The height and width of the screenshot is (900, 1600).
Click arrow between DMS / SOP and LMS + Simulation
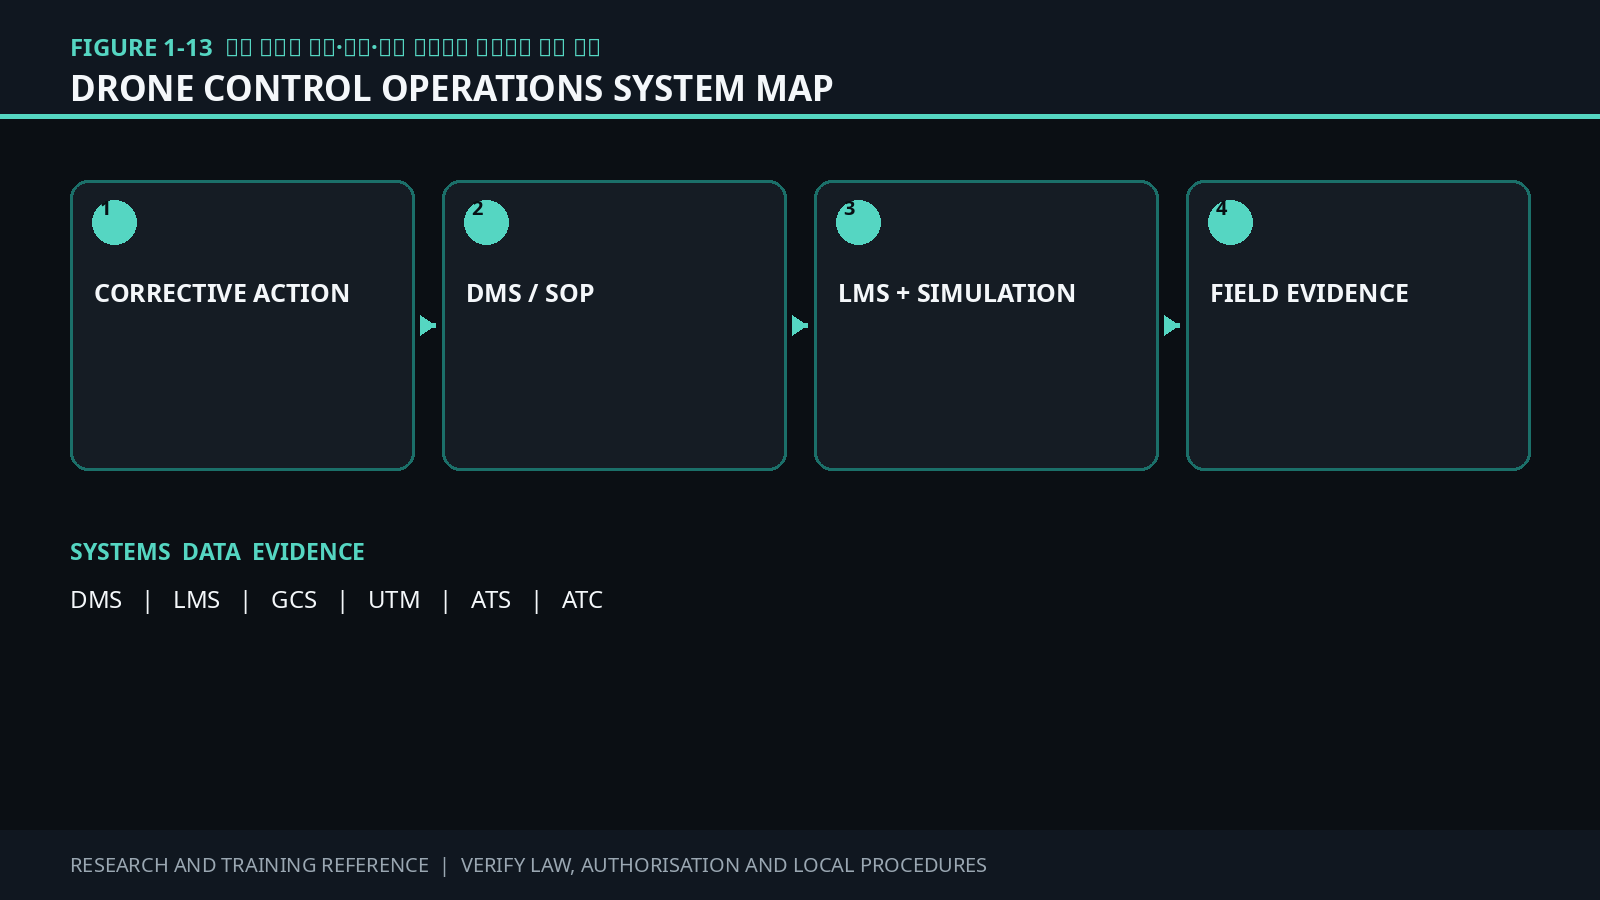tap(800, 326)
